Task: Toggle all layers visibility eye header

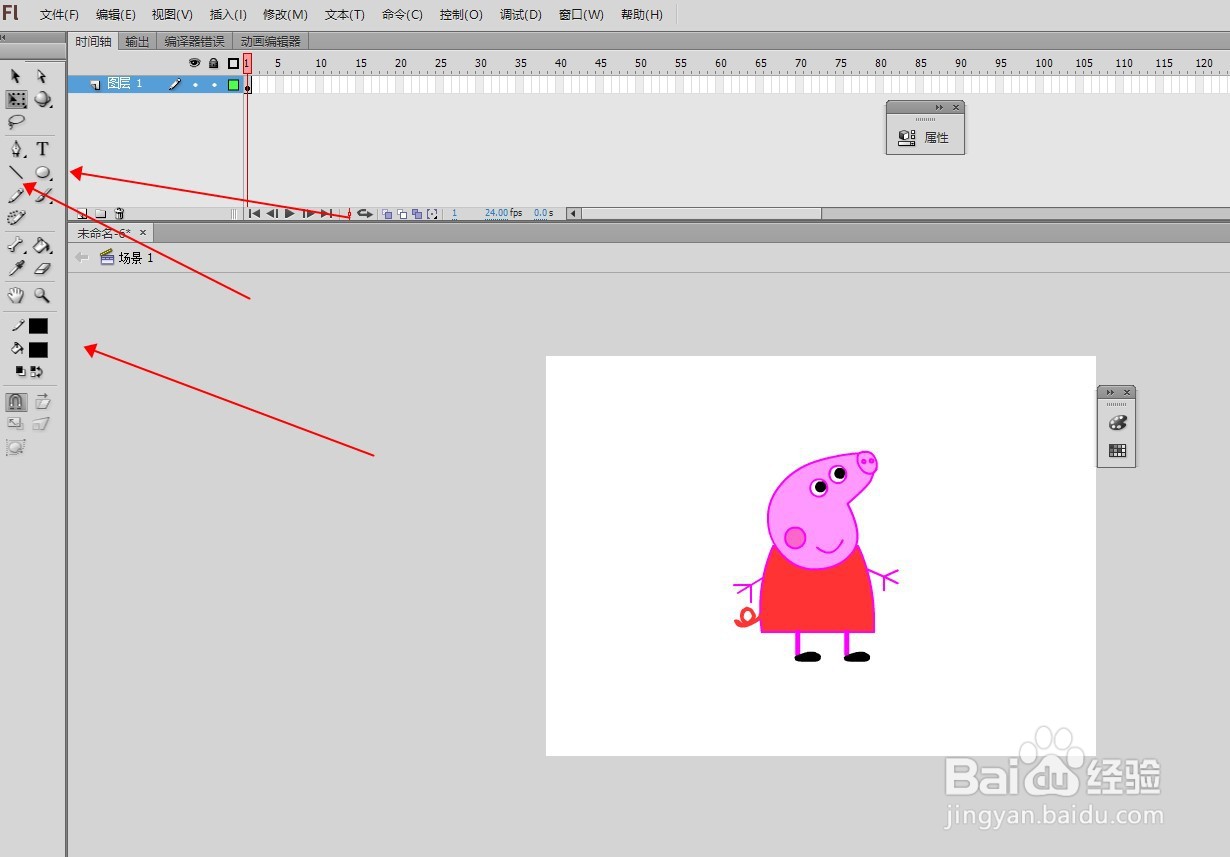Action: coord(195,63)
